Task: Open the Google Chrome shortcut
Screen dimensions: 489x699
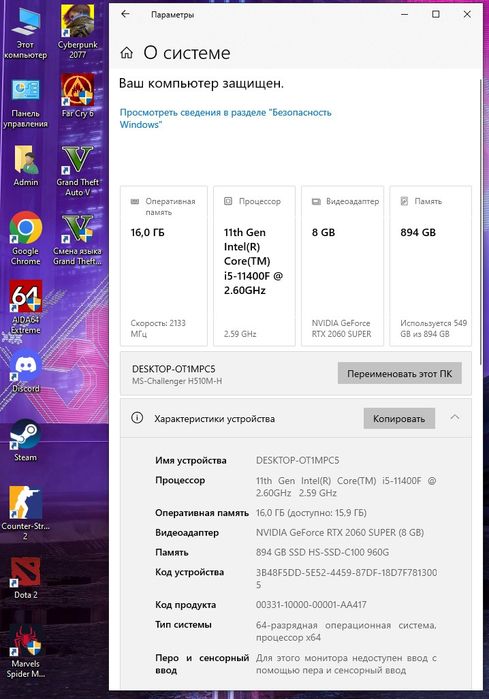Action: pyautogui.click(x=25, y=238)
